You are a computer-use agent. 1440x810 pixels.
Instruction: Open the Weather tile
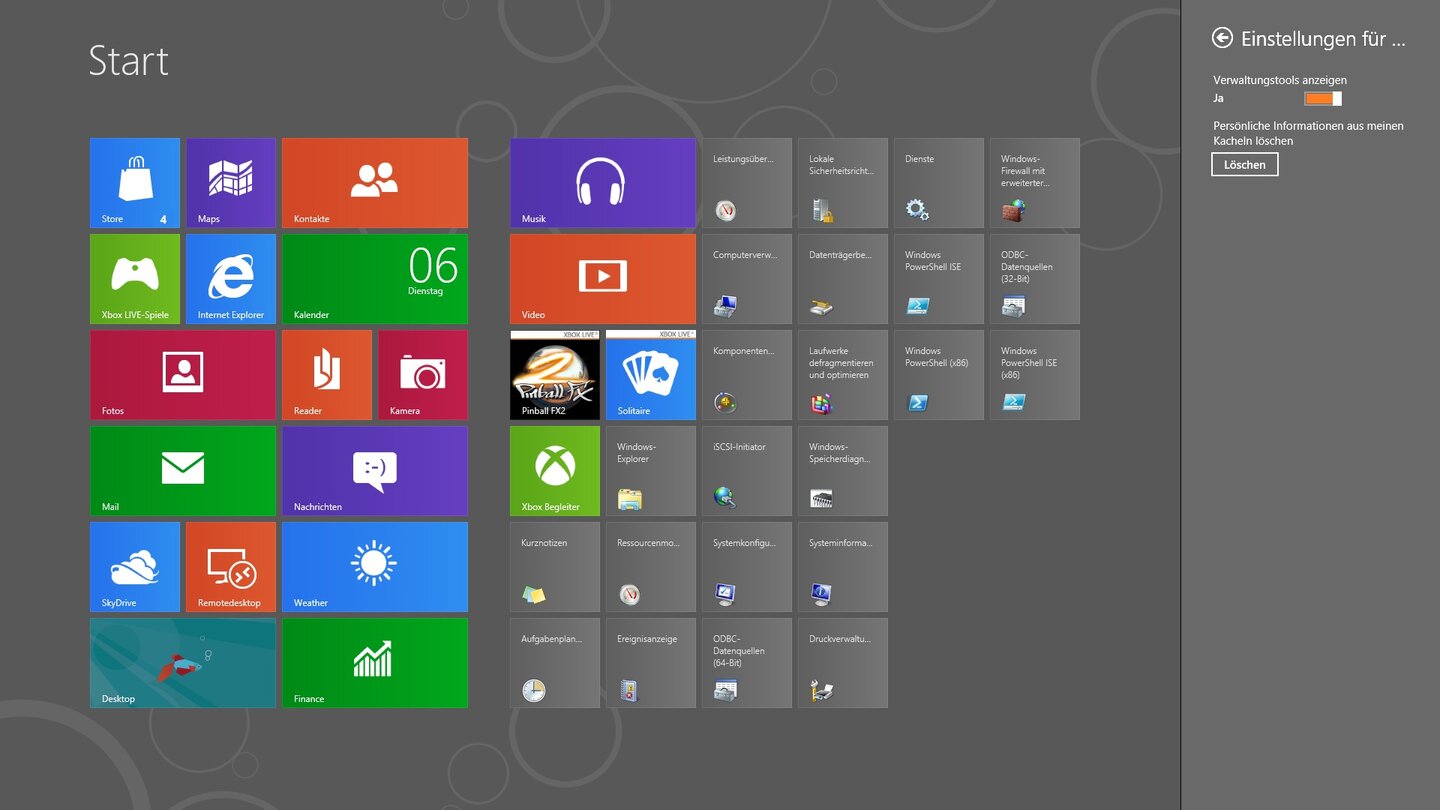point(375,567)
